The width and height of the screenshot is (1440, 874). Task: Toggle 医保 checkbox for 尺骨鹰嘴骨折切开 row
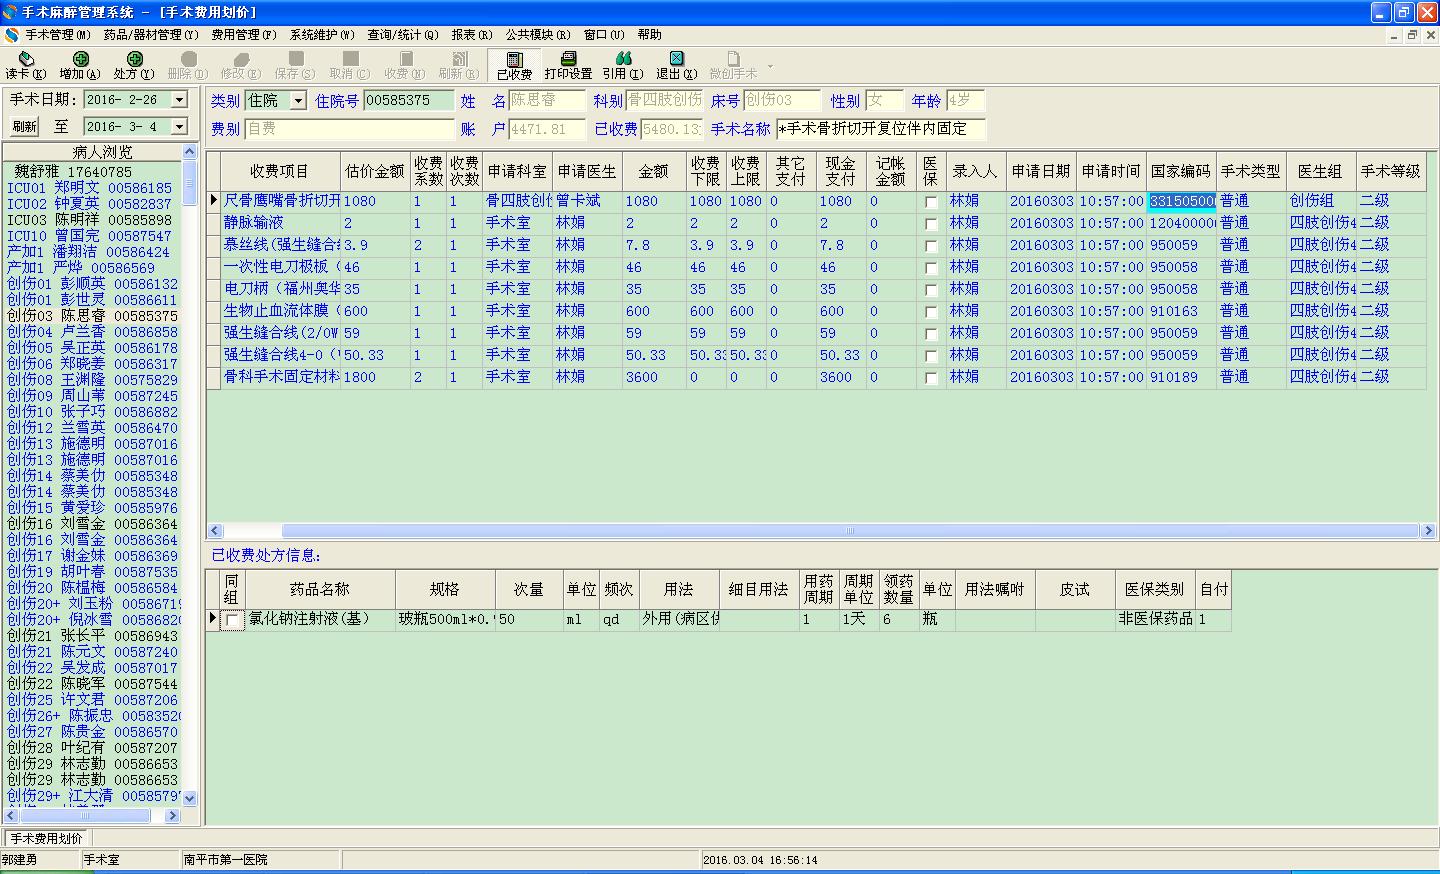pos(932,202)
